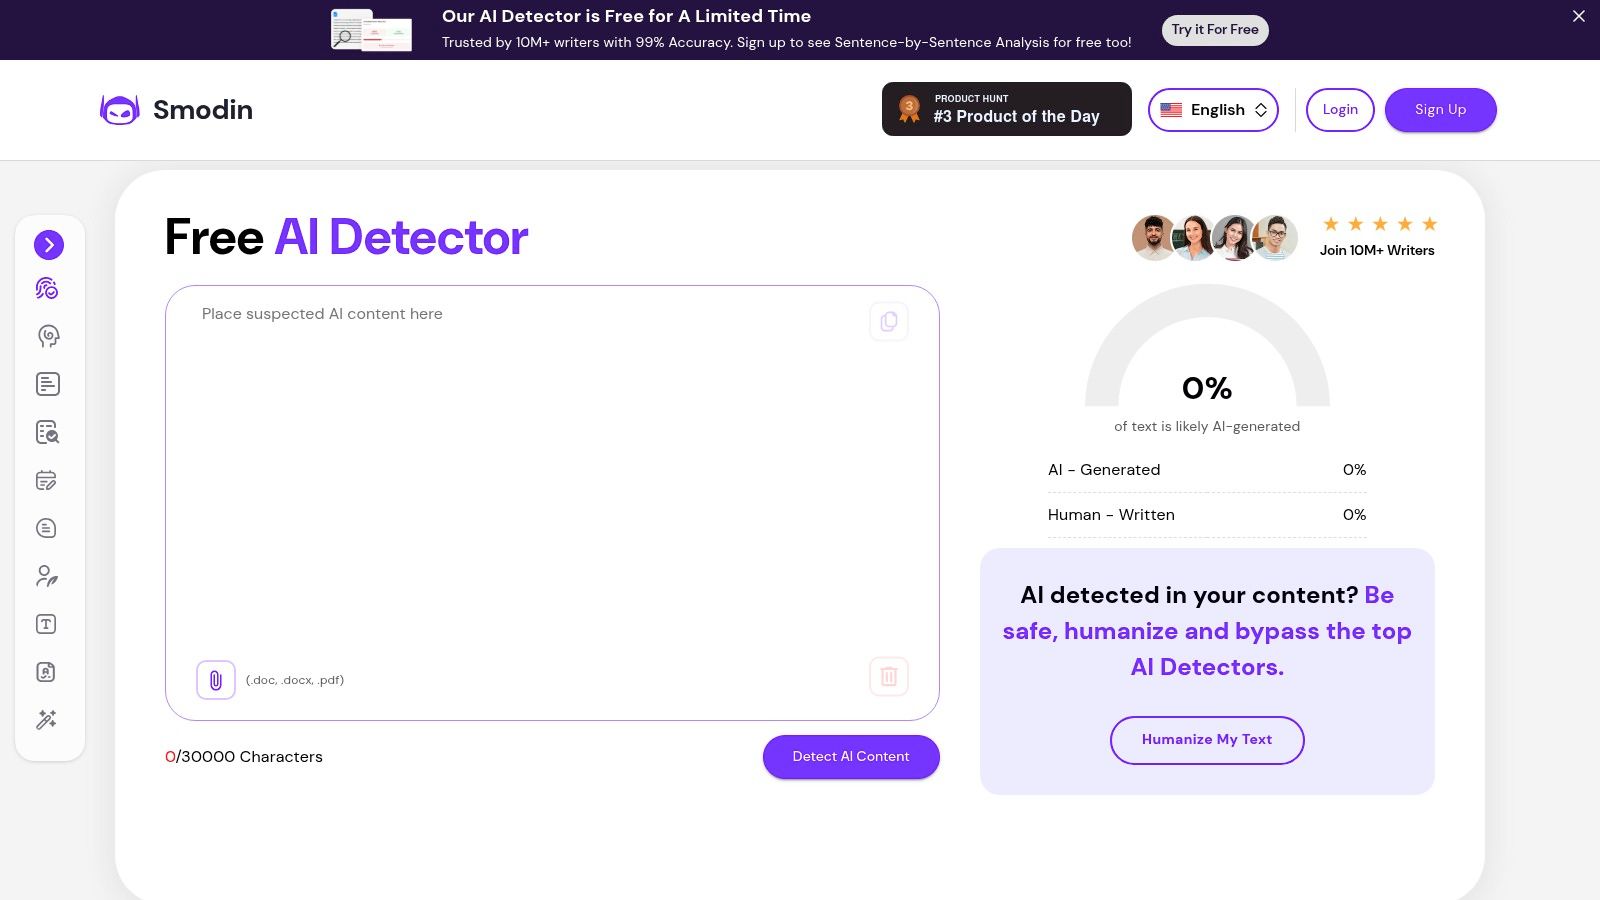Click the copy icon inside the text box
This screenshot has height=900, width=1600.
click(889, 321)
